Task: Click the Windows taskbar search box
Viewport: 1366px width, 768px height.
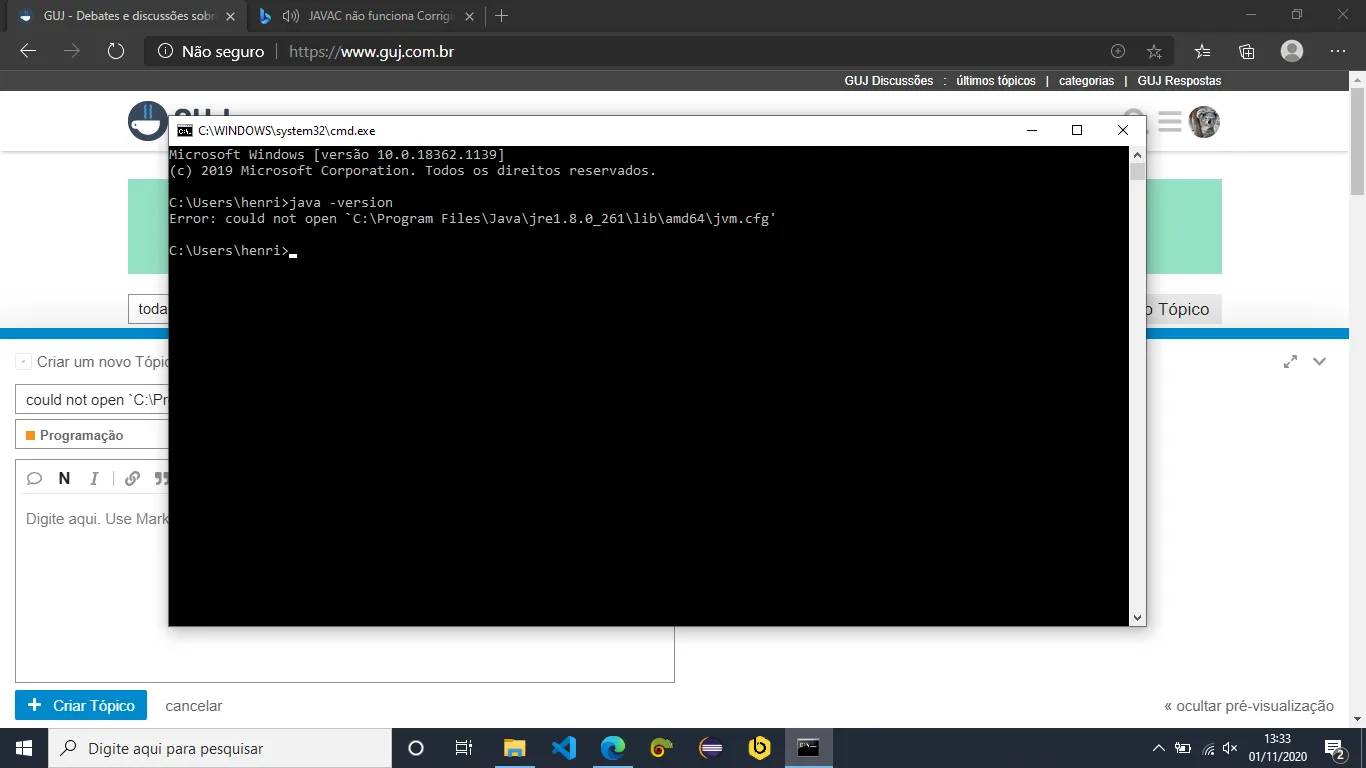Action: (221, 748)
